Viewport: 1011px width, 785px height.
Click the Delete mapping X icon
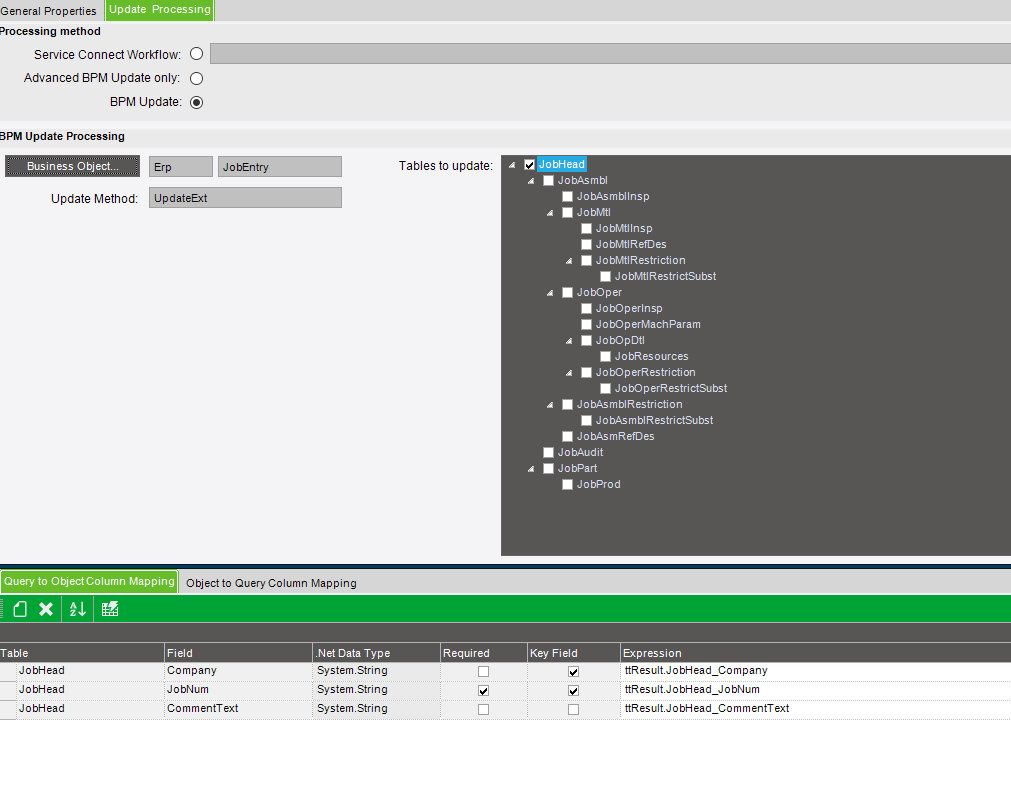coord(46,609)
